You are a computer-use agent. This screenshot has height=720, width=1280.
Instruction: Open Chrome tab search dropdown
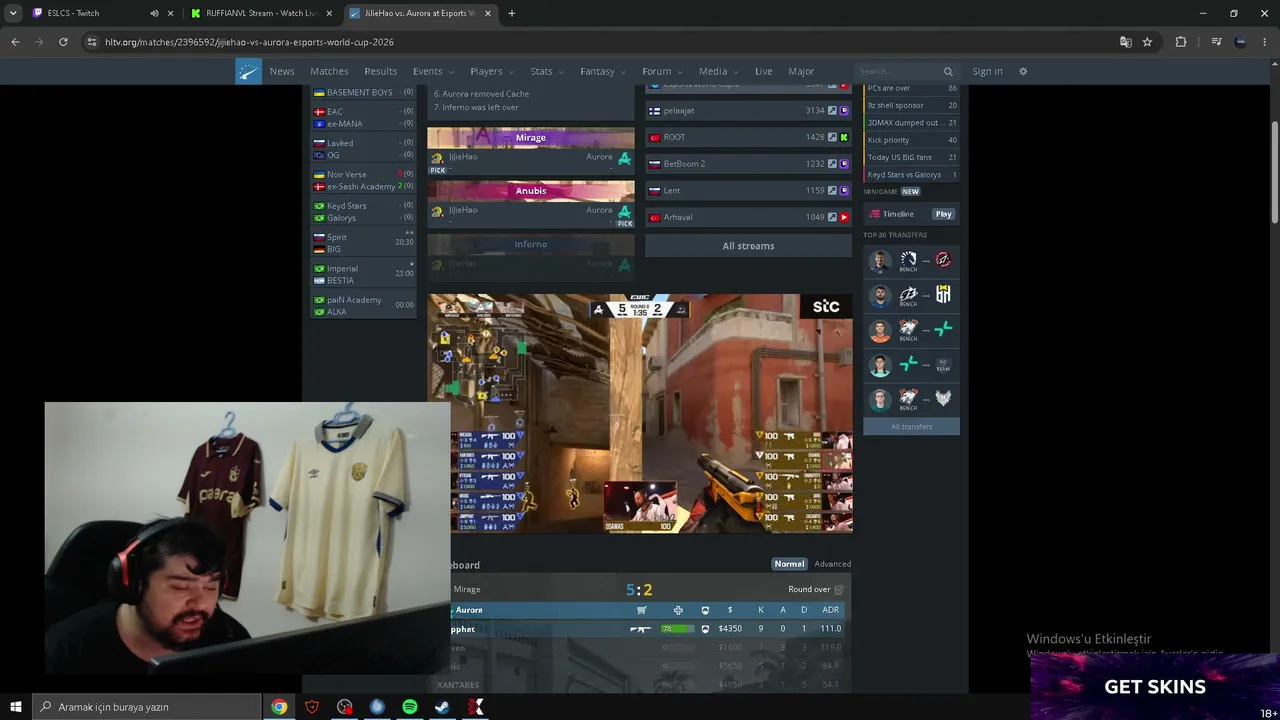(13, 13)
